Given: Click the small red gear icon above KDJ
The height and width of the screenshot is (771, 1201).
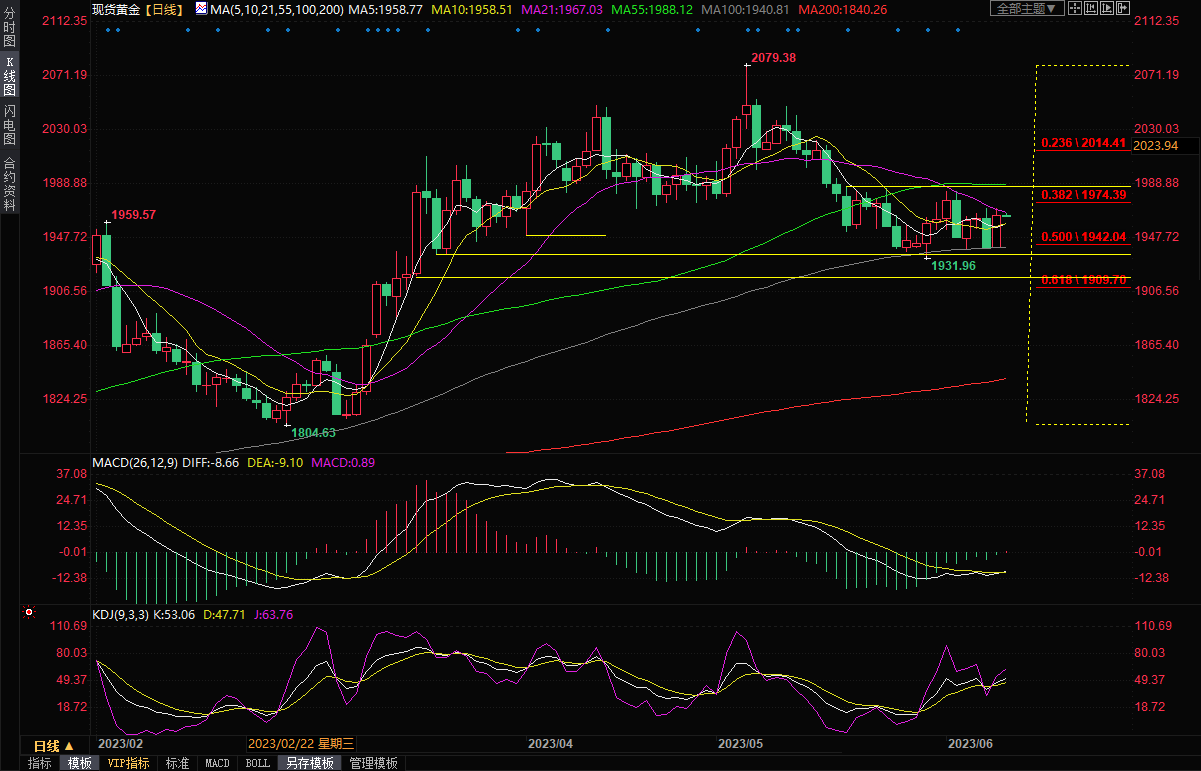Looking at the screenshot, I should 29,611.
